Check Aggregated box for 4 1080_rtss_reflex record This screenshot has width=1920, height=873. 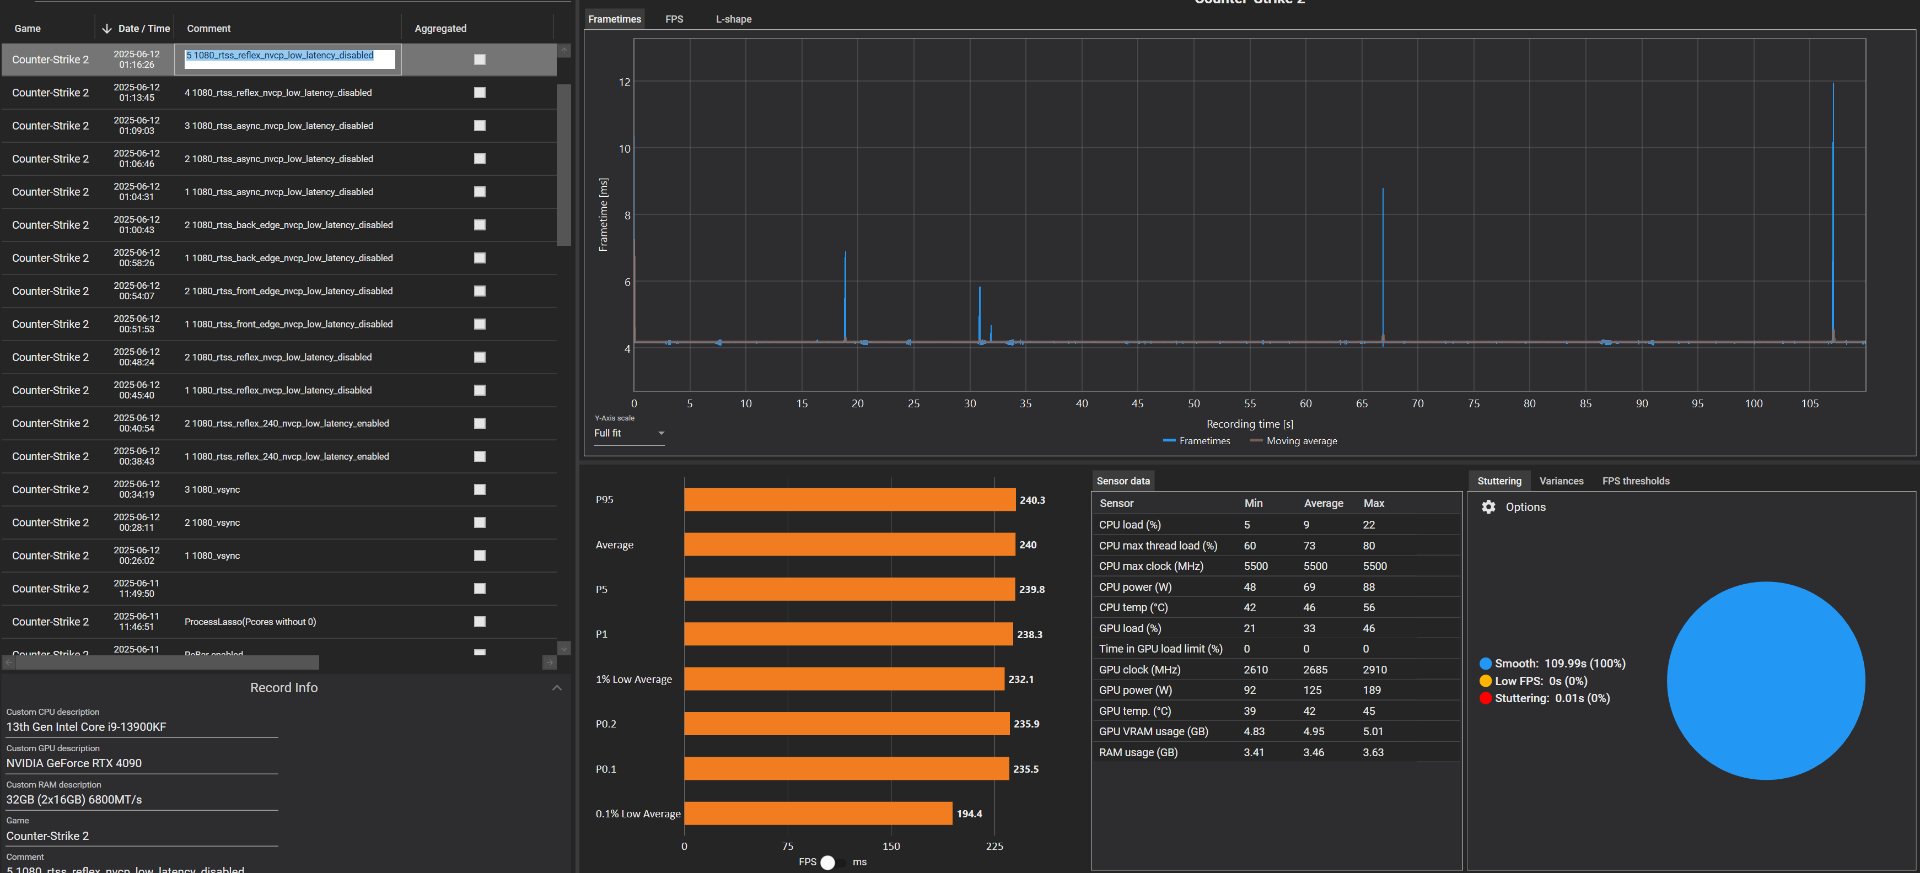coord(480,93)
